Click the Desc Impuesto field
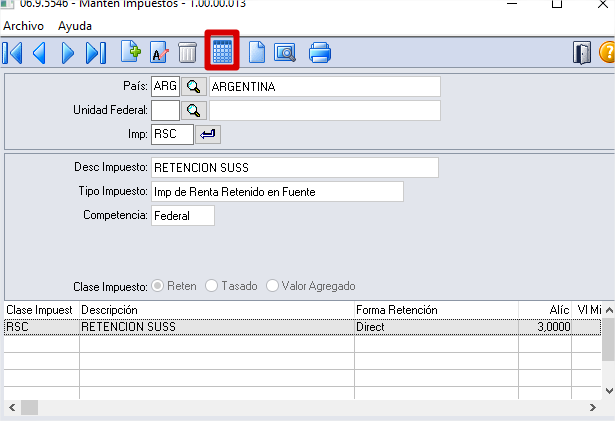Screen dimensions: 615x421 click(x=295, y=168)
